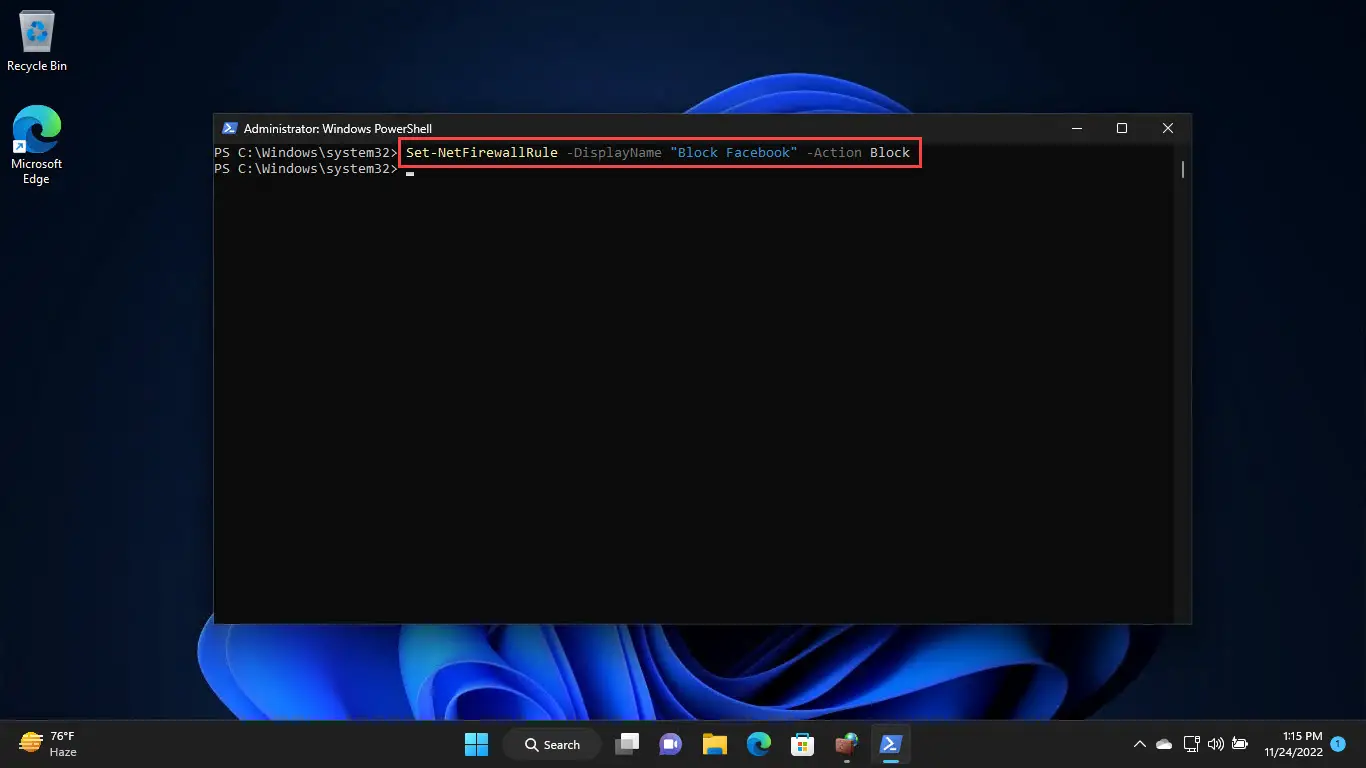This screenshot has width=1366, height=768.
Task: Click the PowerShell window vertical scrollbar
Action: pos(1183,169)
